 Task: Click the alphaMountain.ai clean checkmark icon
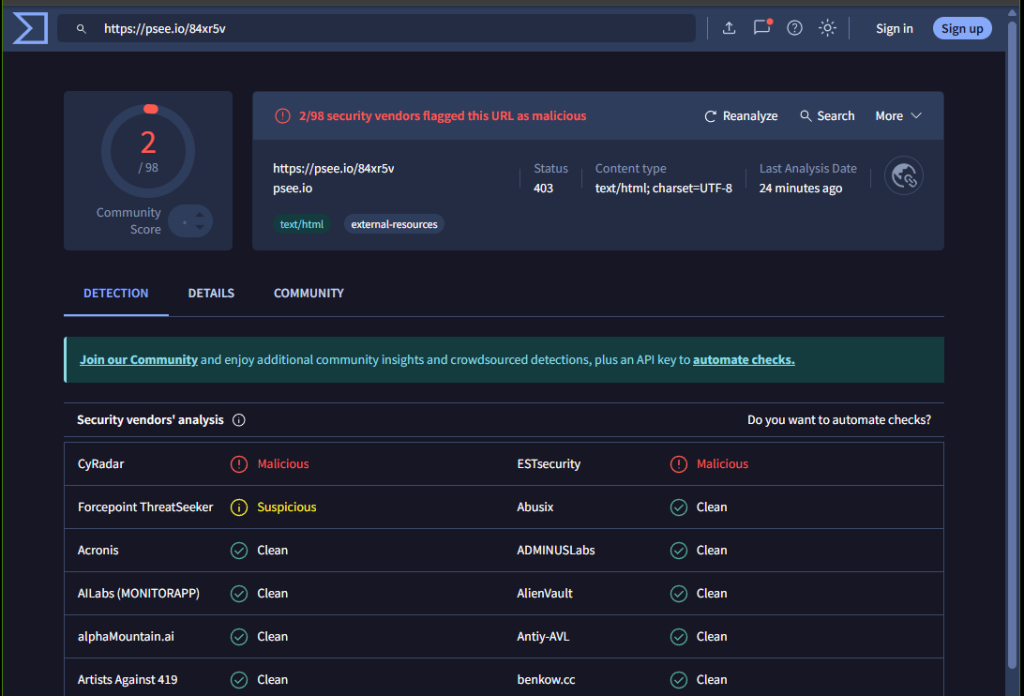pyautogui.click(x=239, y=637)
